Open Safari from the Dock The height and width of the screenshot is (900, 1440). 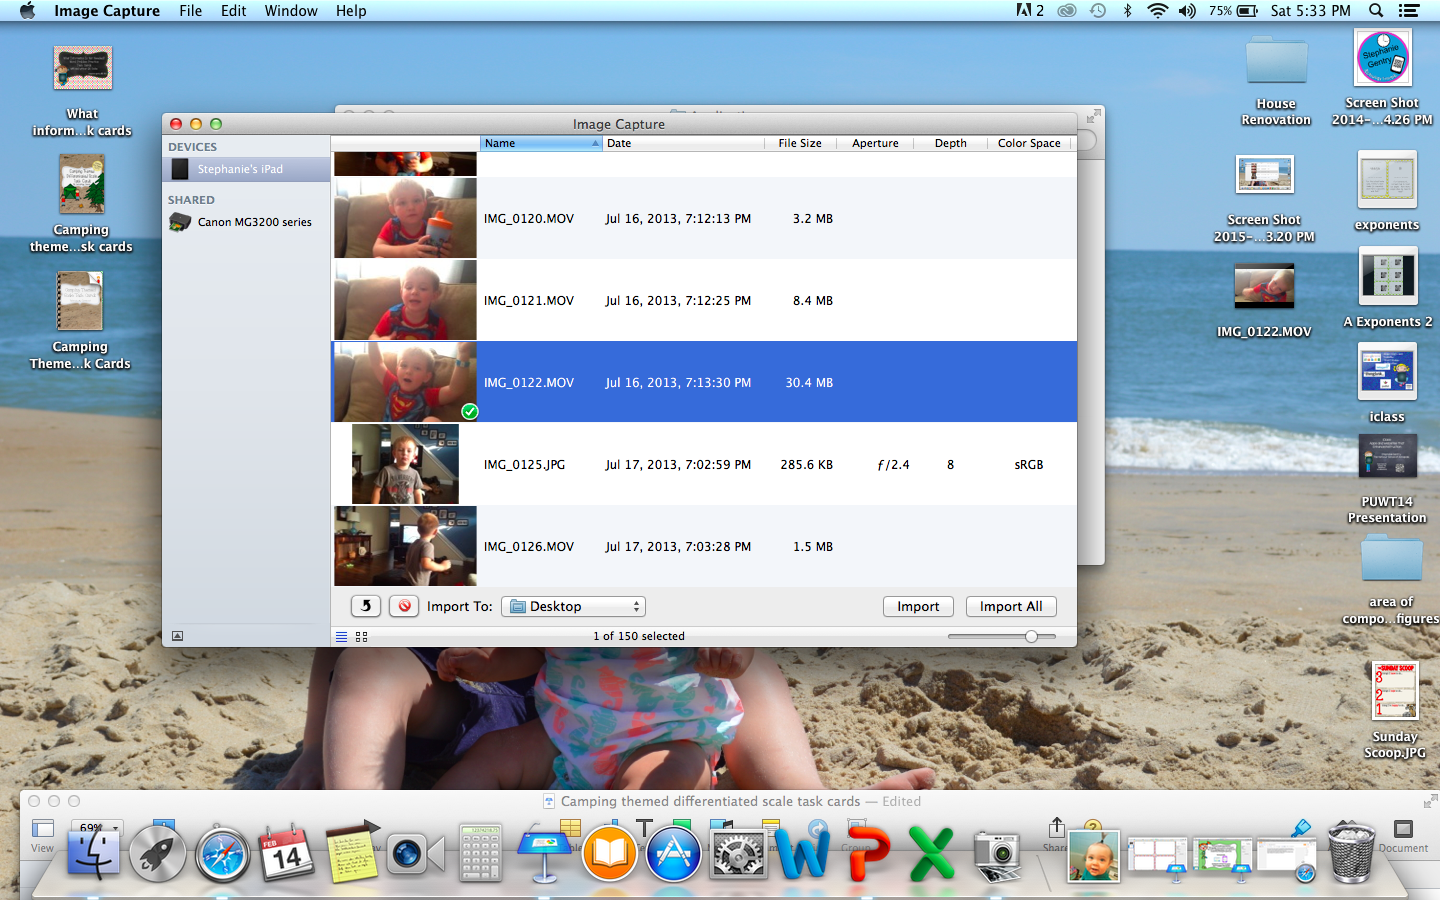223,854
